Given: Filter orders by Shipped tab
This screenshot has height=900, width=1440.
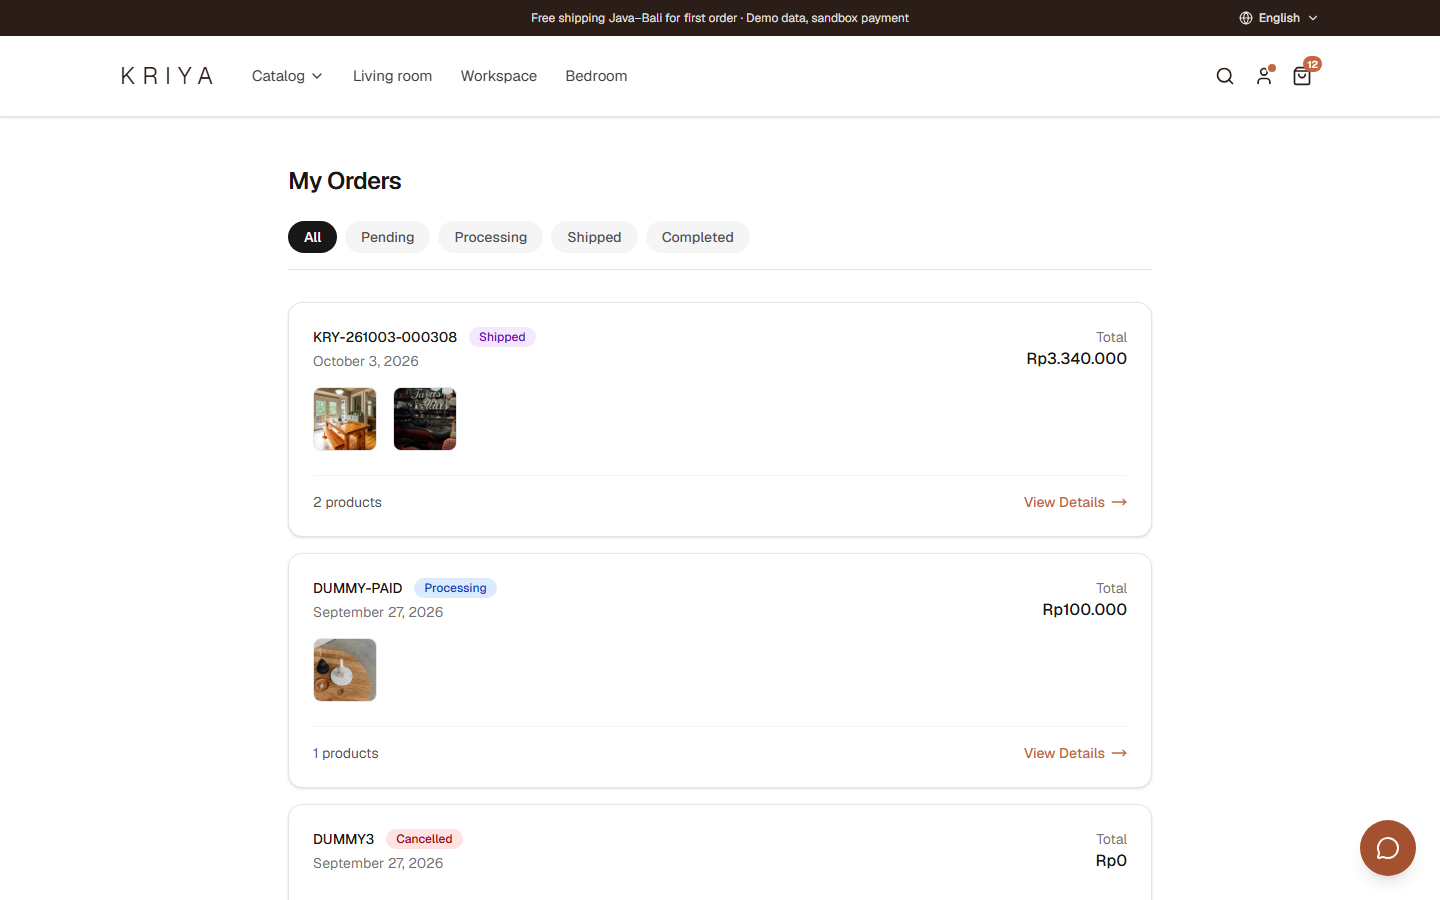Looking at the screenshot, I should (594, 237).
